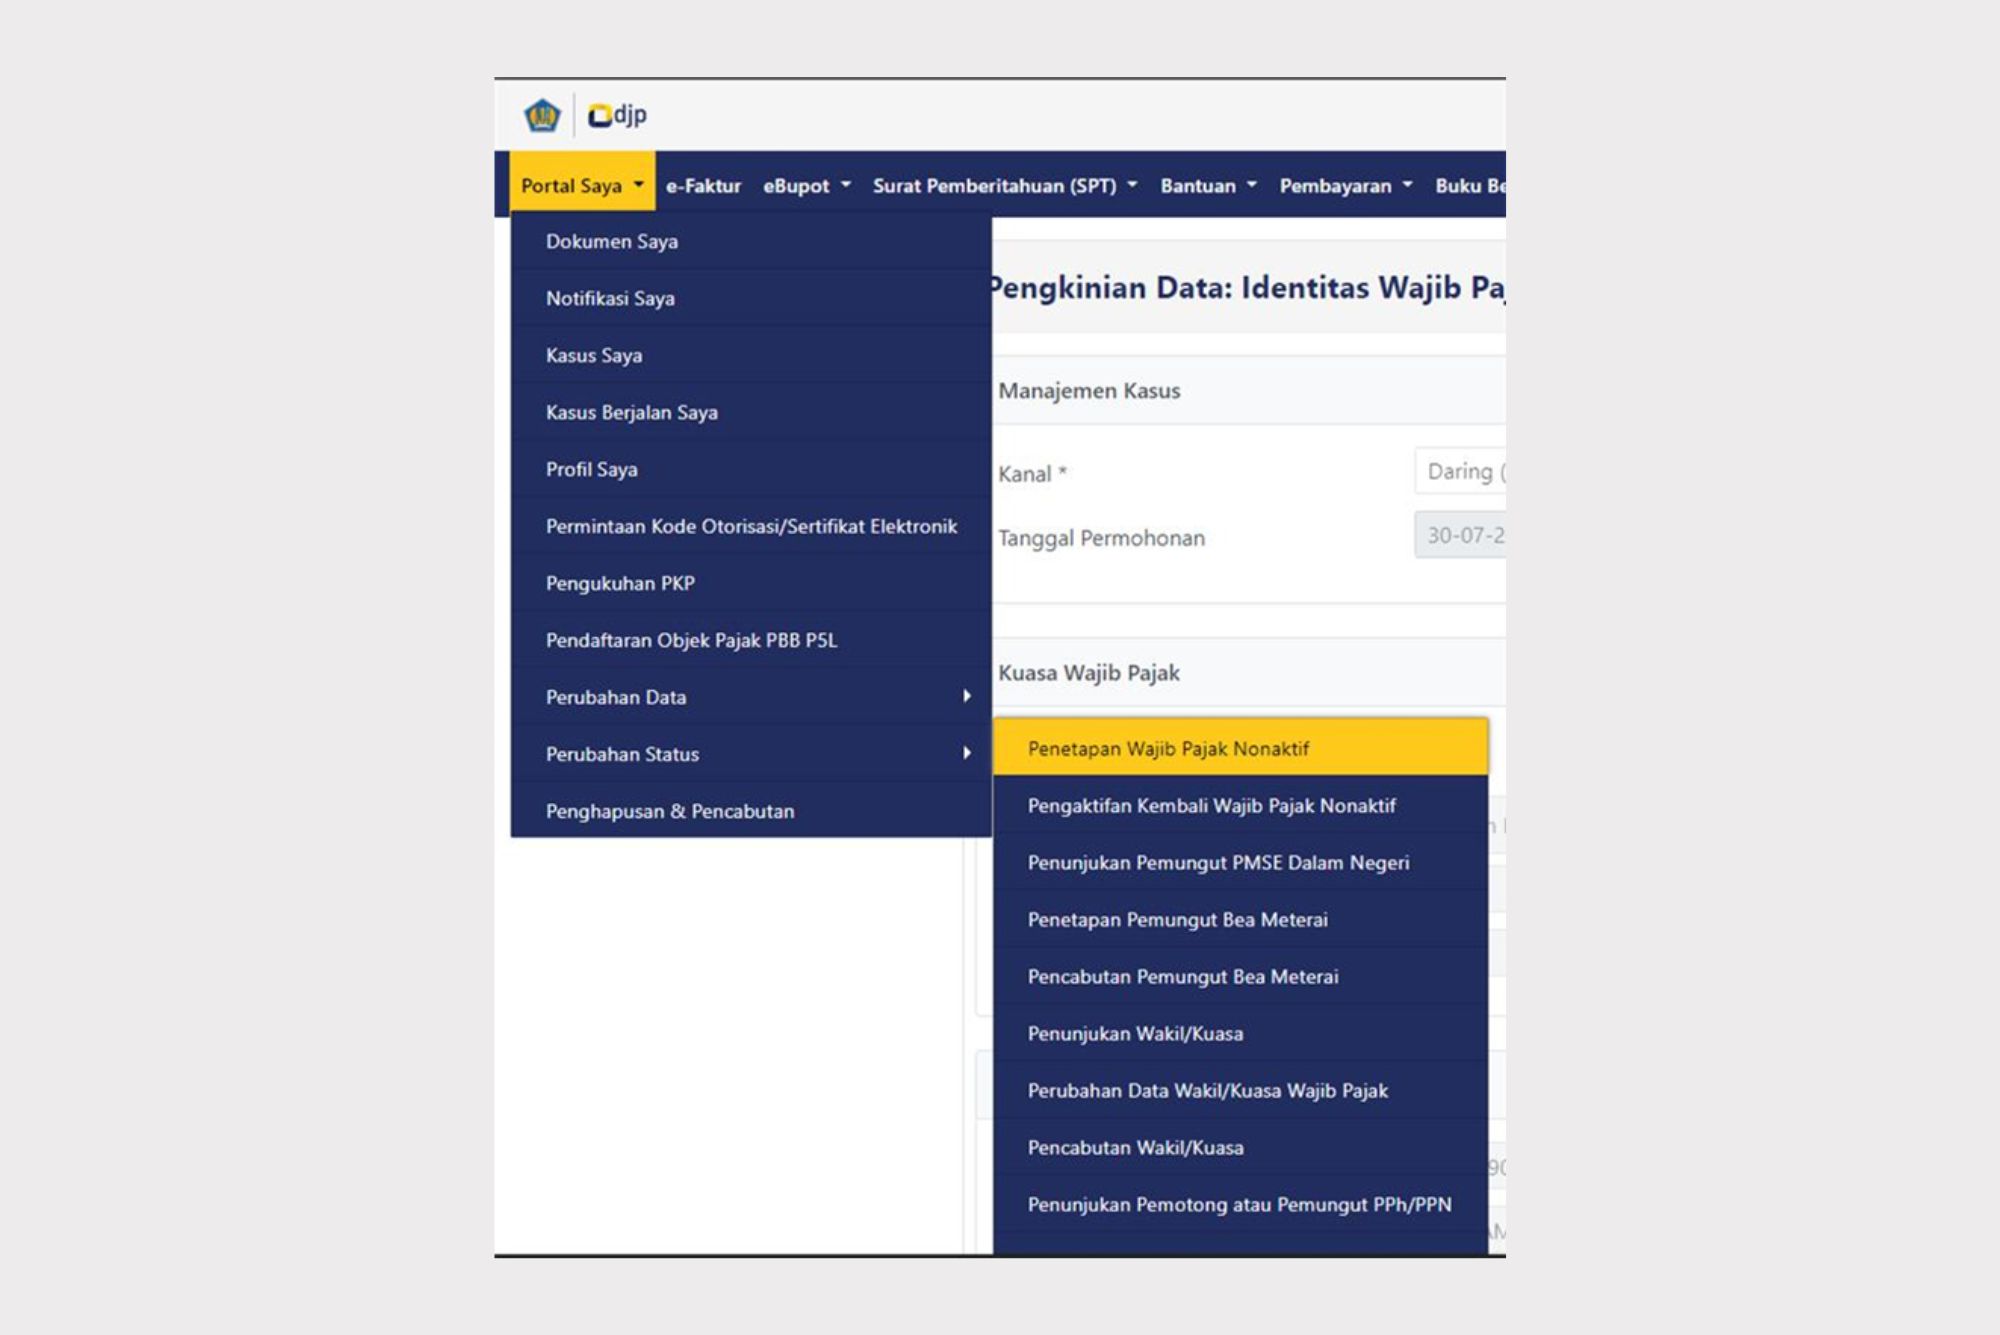Select Penghapusan & Pencabutan
Screen dimensions: 2000x1335
pos(751,811)
